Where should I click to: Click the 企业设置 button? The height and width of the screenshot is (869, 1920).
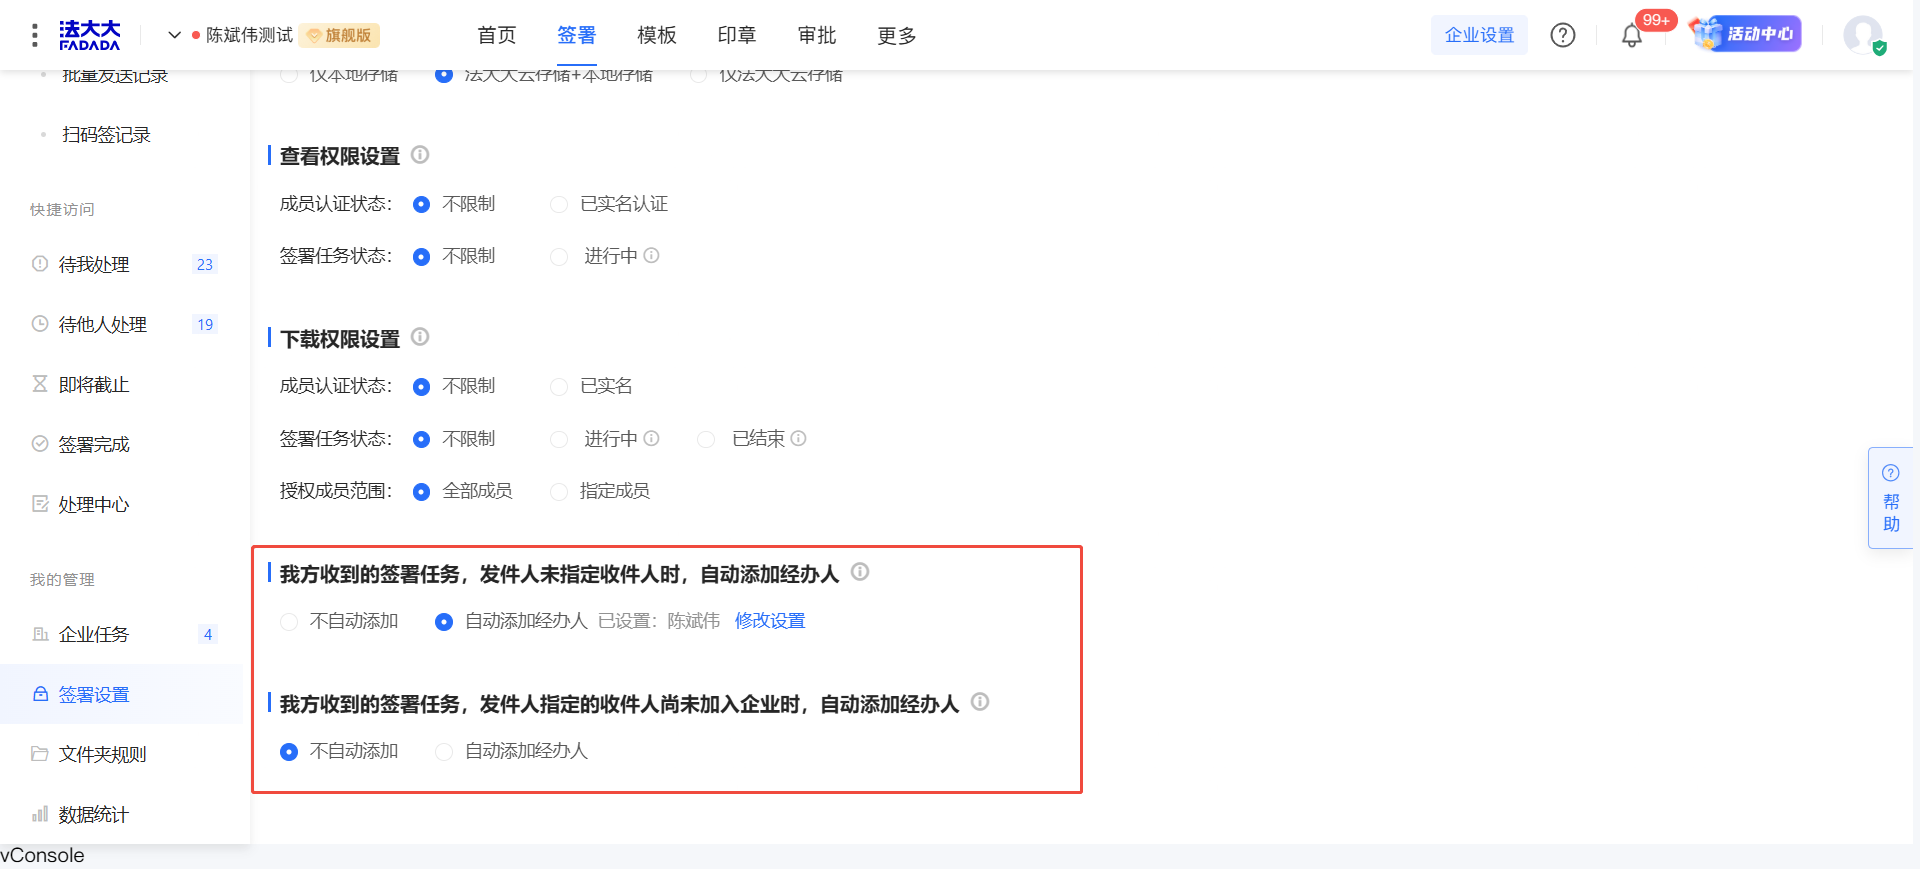coord(1479,35)
